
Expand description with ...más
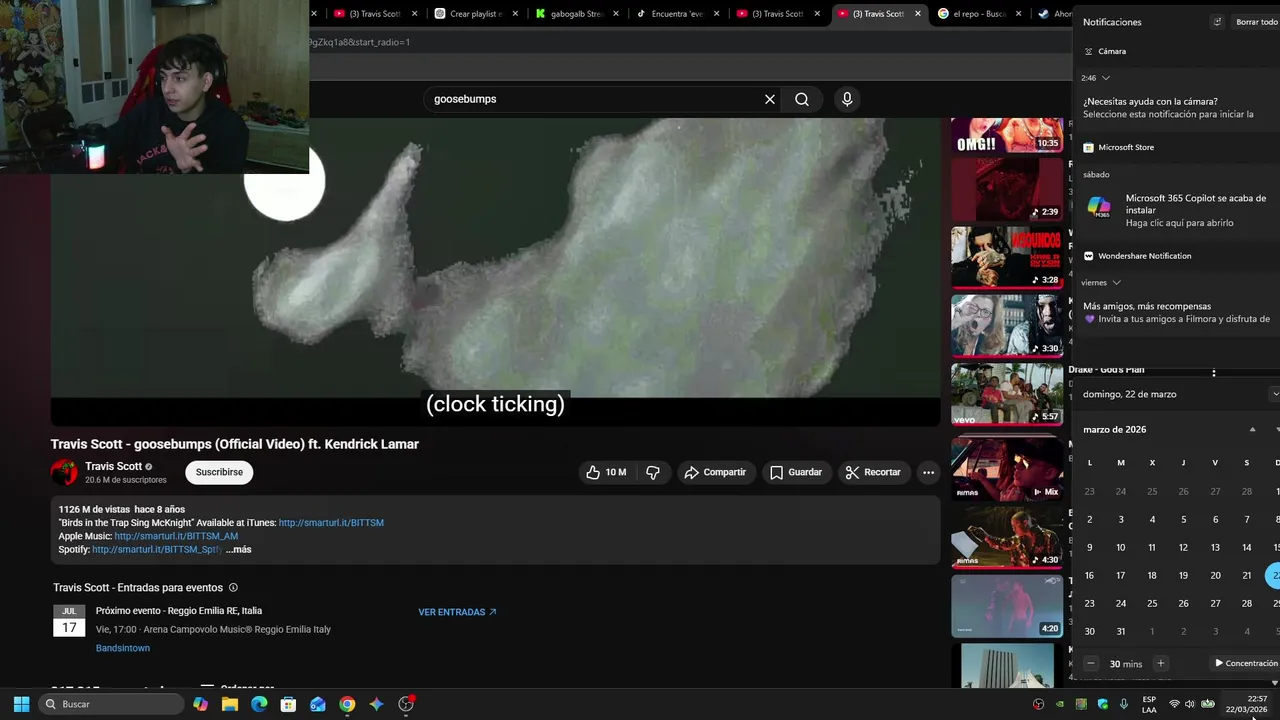pyautogui.click(x=238, y=549)
